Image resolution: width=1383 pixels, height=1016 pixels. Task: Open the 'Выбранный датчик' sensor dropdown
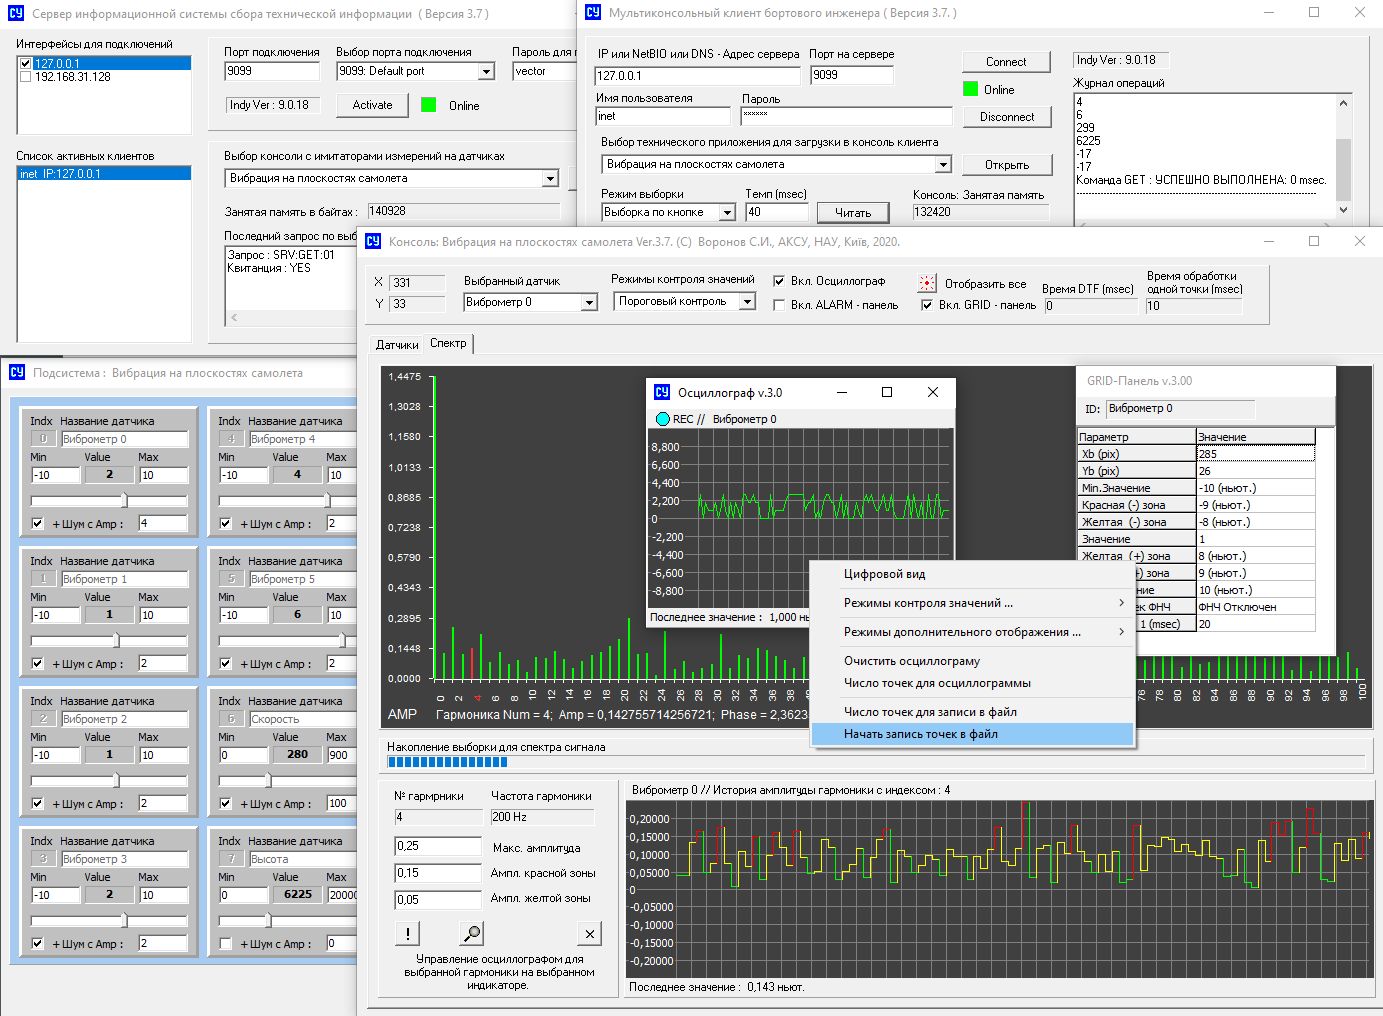point(589,302)
